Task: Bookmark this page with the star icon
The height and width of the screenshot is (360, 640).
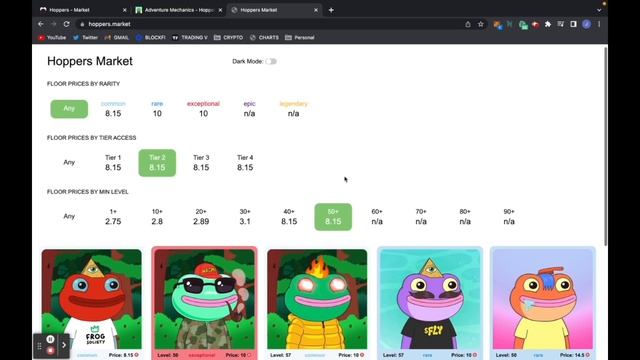Action: 480,24
